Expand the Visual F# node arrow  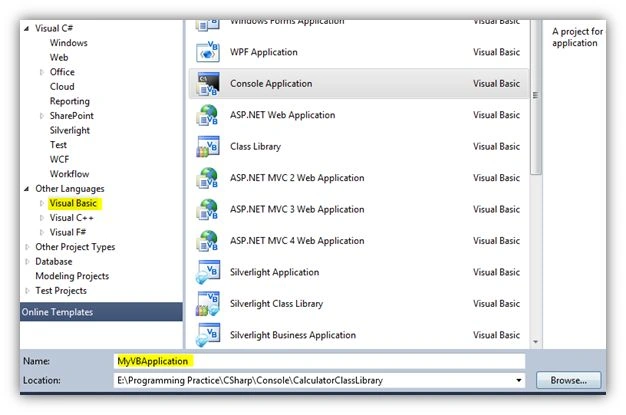(x=42, y=232)
